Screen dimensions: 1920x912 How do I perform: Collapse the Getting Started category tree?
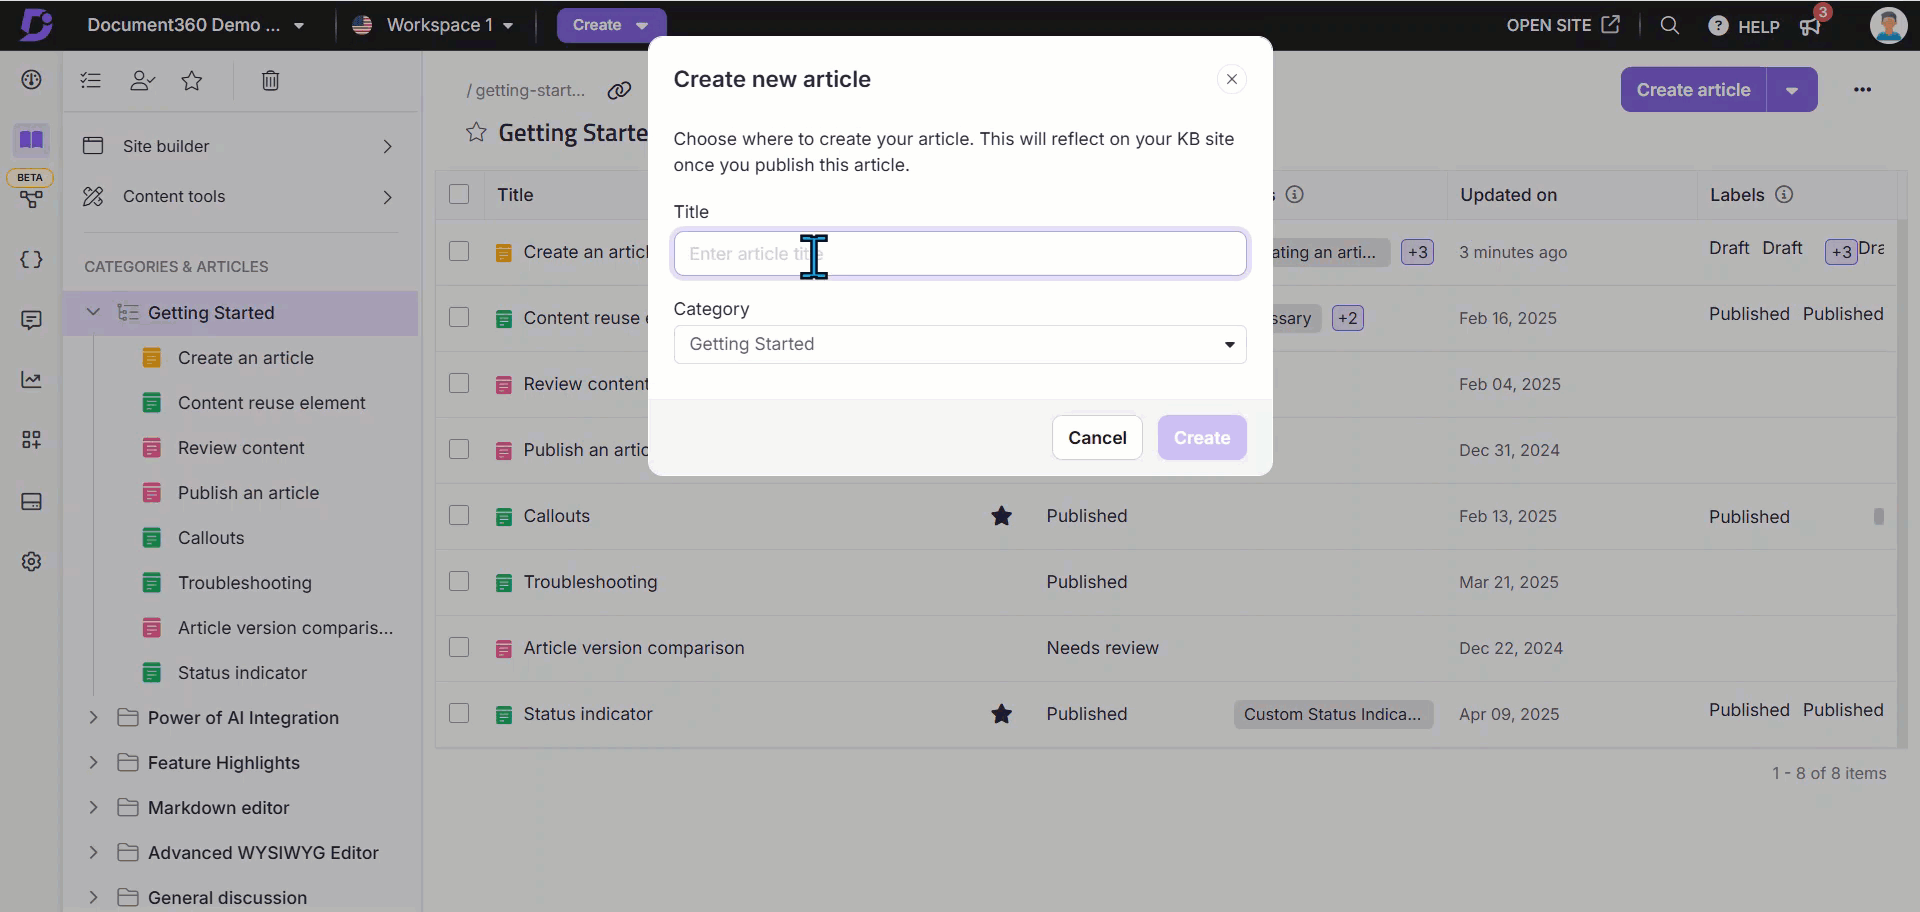pos(93,312)
